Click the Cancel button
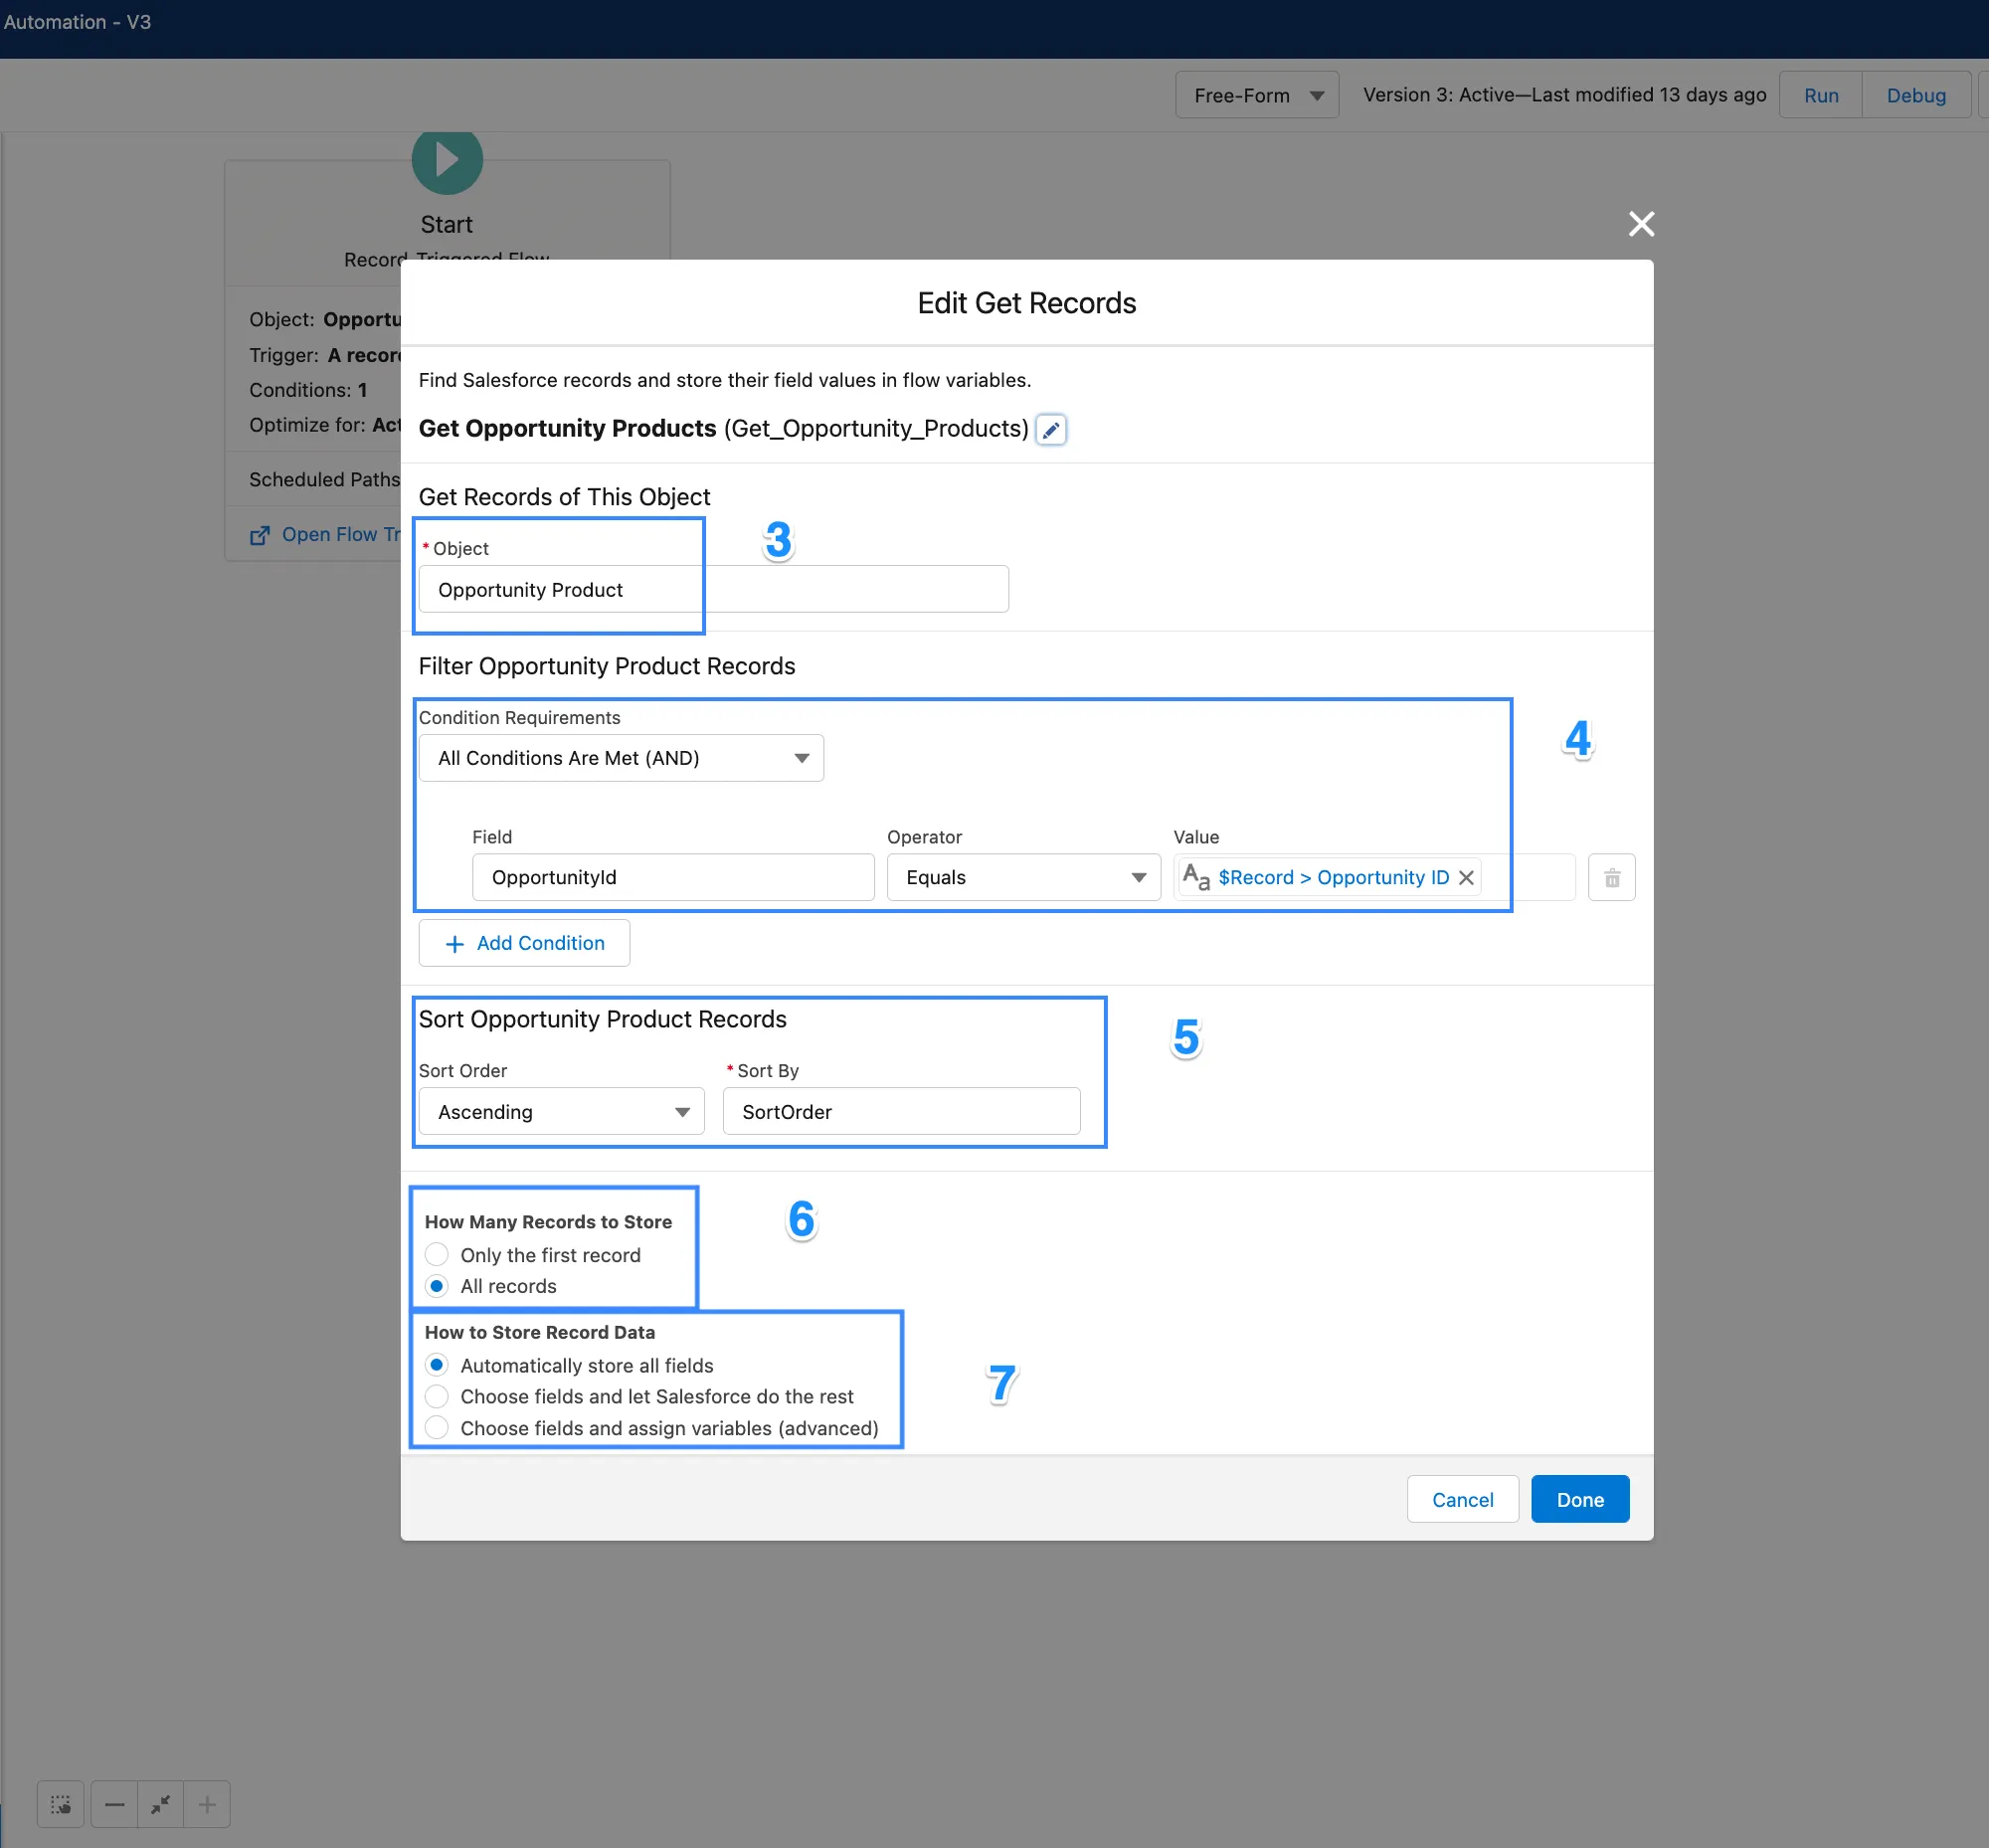Viewport: 1989px width, 1848px height. (x=1462, y=1500)
